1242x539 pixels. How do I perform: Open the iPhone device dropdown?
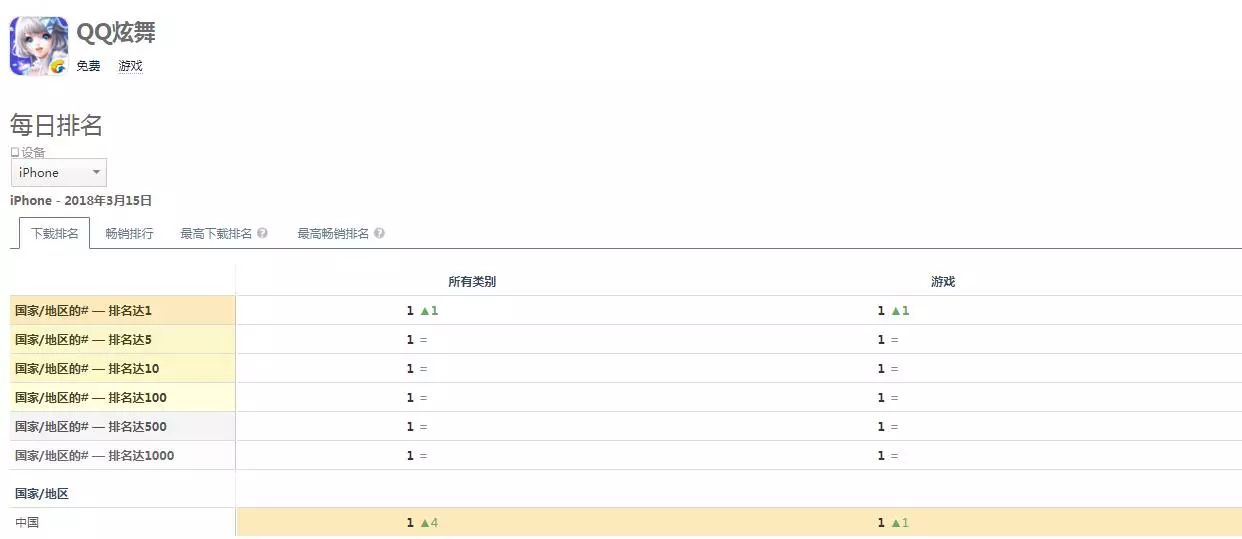coord(59,173)
